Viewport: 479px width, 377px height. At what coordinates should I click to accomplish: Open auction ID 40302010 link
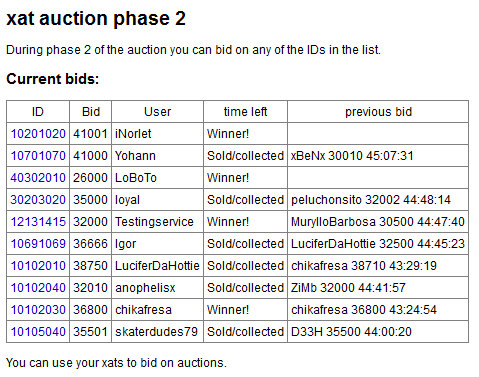(38, 178)
